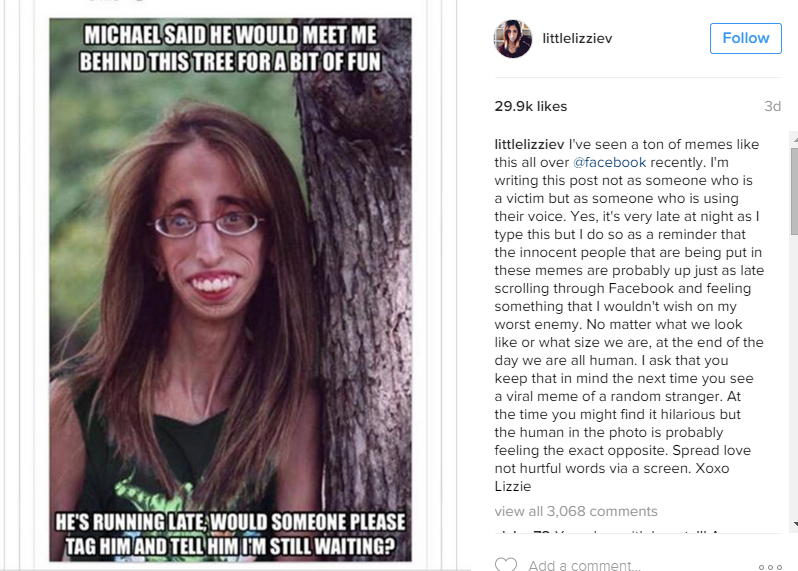The height and width of the screenshot is (571, 798).
Task: Follow the littlelizziev account
Action: click(746, 38)
